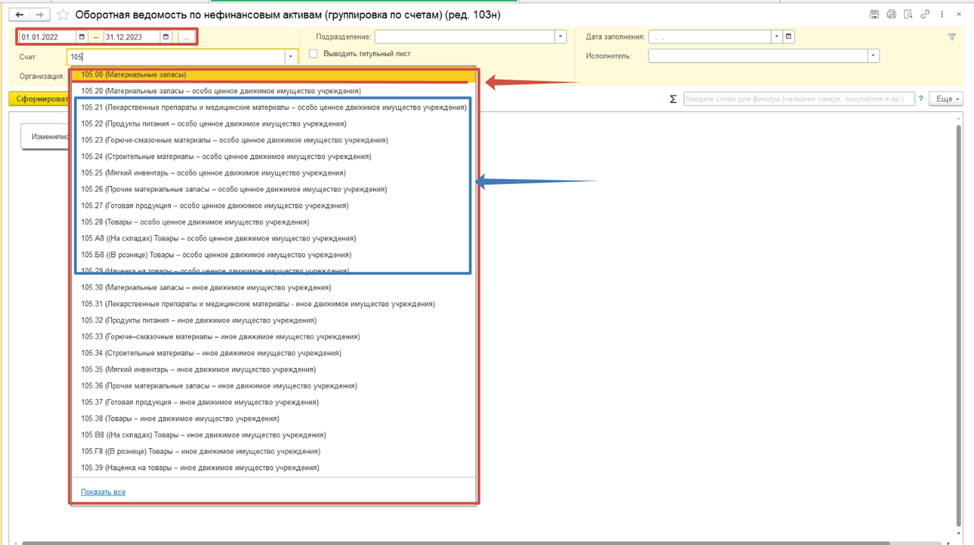Select 105.28 Товары особо ценное
The height and width of the screenshot is (545, 974).
273,222
